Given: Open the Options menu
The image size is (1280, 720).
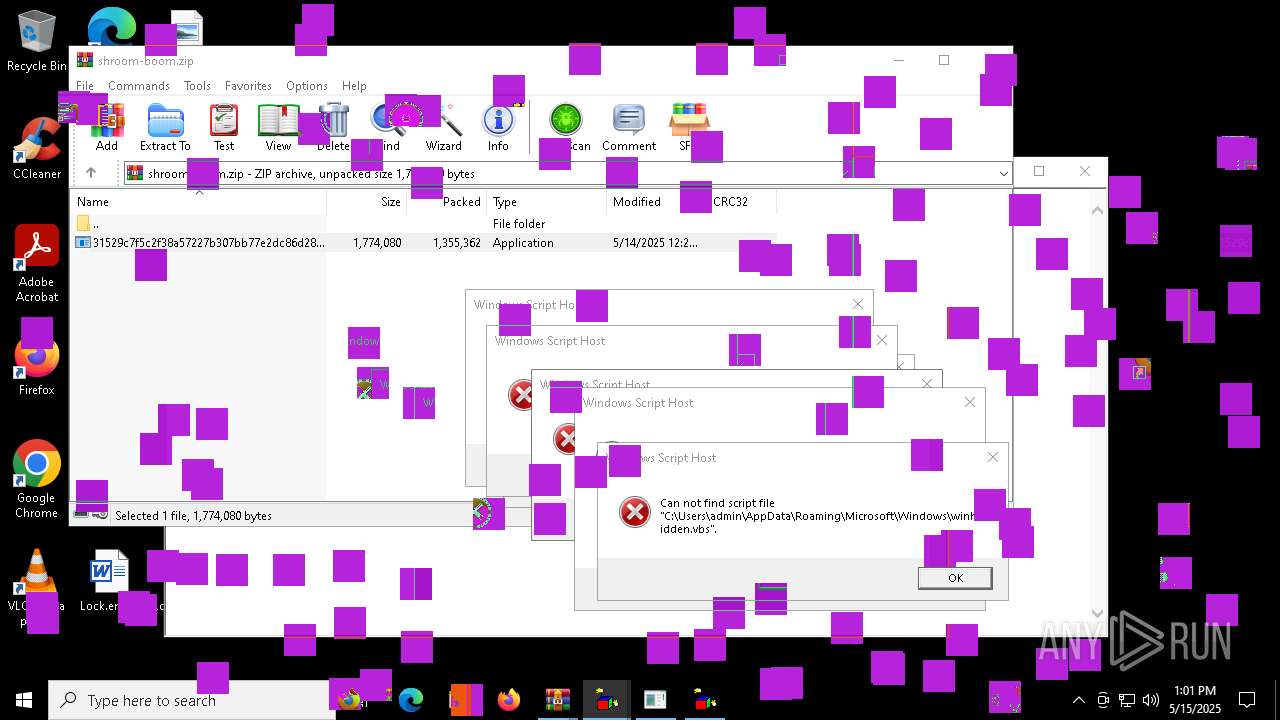Looking at the screenshot, I should coord(307,86).
